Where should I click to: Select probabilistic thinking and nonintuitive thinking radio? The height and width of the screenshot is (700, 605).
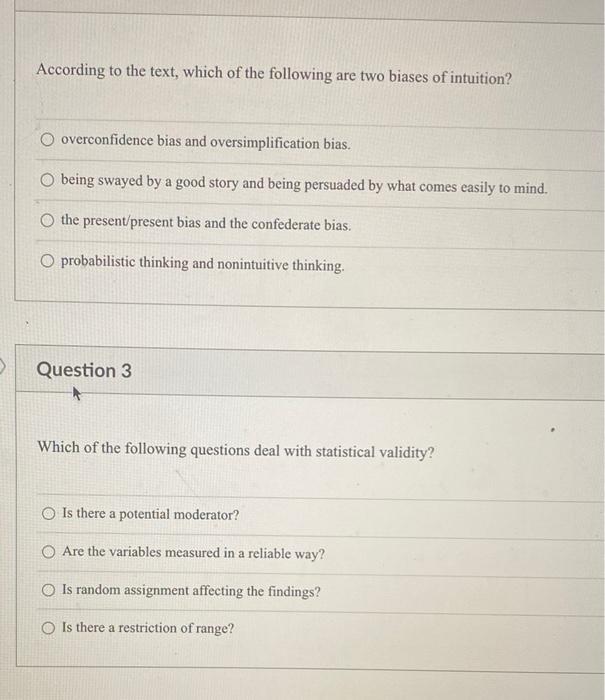(x=47, y=261)
